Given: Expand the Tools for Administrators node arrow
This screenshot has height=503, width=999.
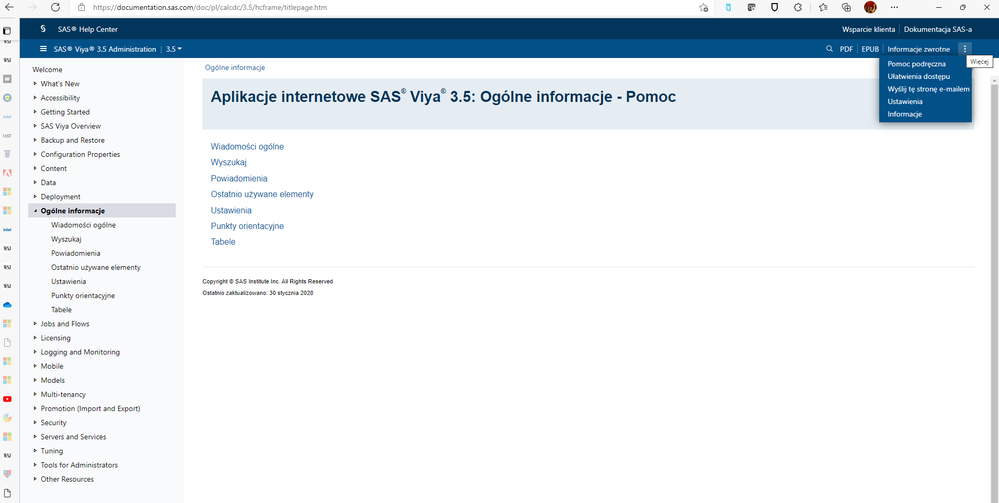Looking at the screenshot, I should 36,465.
